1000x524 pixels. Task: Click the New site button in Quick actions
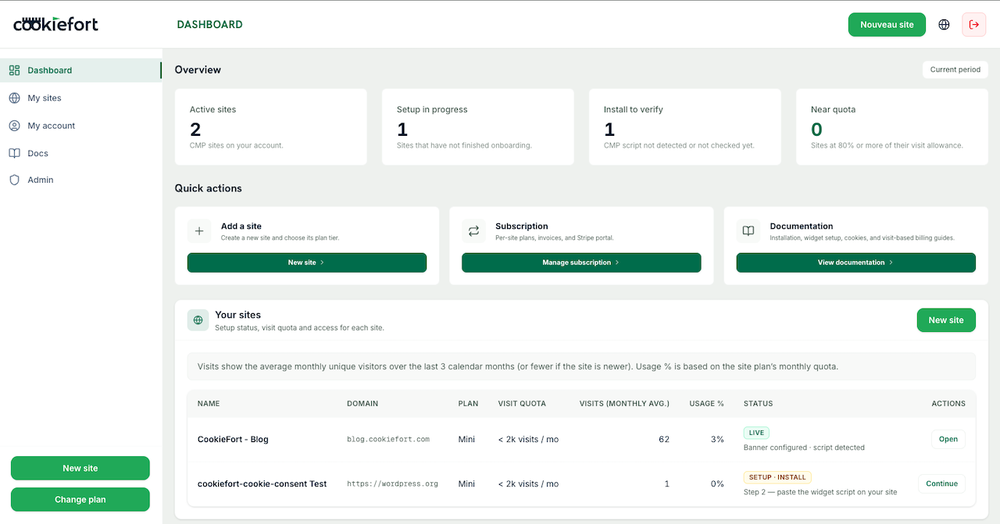(x=307, y=263)
